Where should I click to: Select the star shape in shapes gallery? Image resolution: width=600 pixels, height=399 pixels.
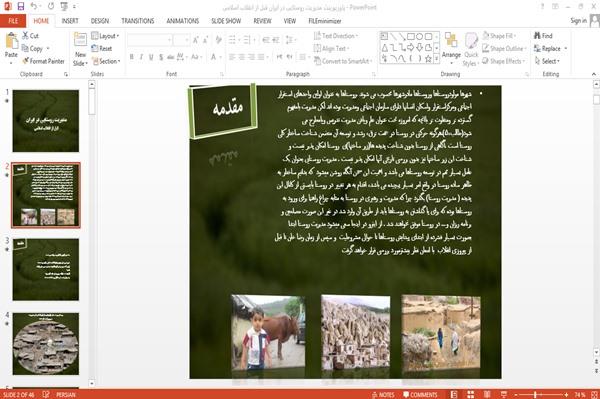[429, 59]
